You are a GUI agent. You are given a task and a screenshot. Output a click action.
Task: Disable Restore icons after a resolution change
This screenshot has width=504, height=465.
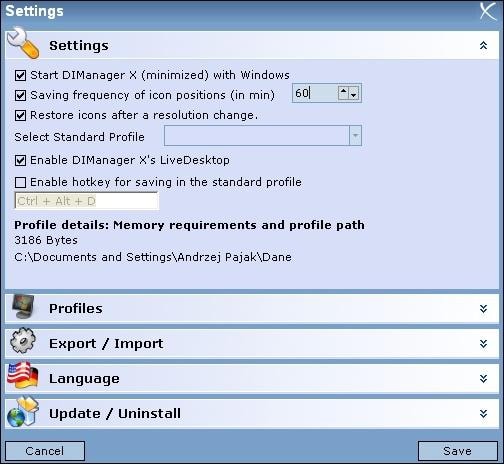pyautogui.click(x=20, y=116)
